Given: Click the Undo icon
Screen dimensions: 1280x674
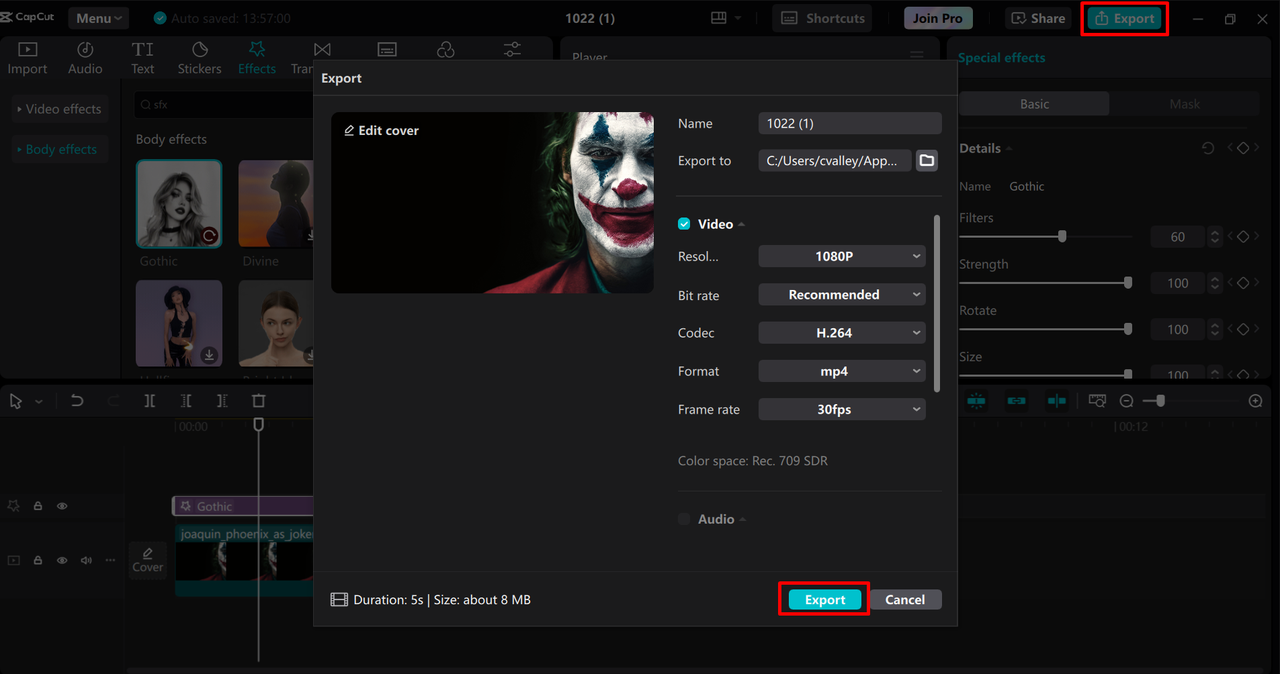Looking at the screenshot, I should point(77,401).
